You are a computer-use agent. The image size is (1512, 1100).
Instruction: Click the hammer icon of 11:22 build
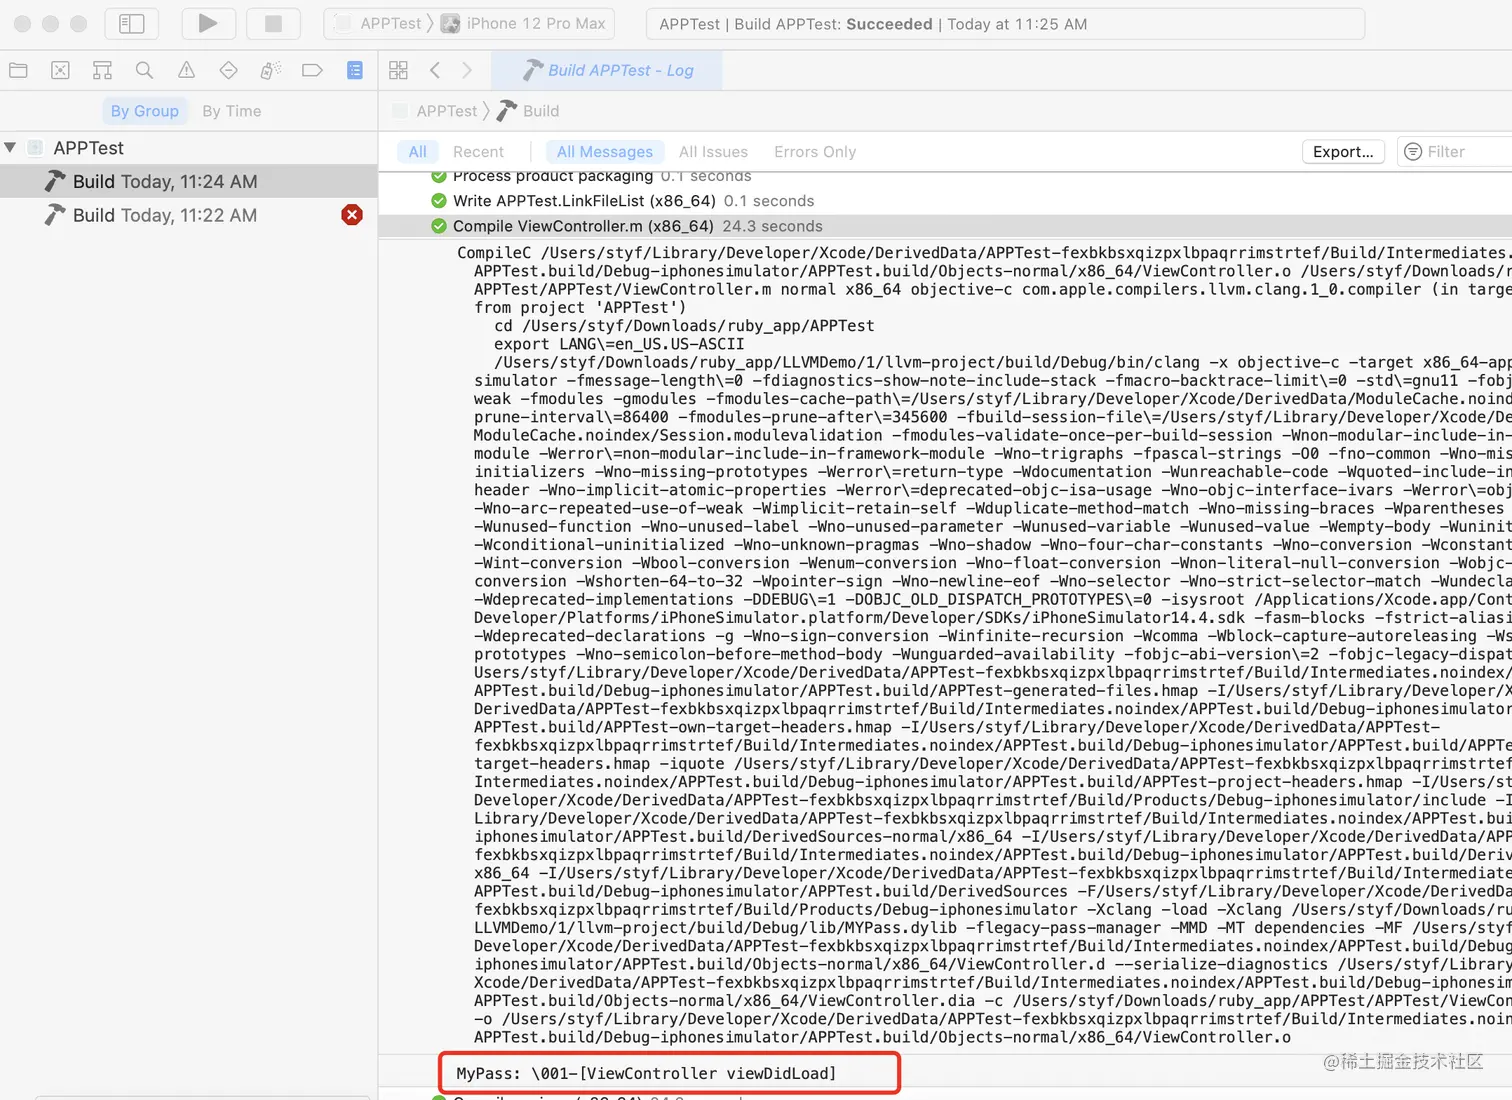click(x=55, y=215)
